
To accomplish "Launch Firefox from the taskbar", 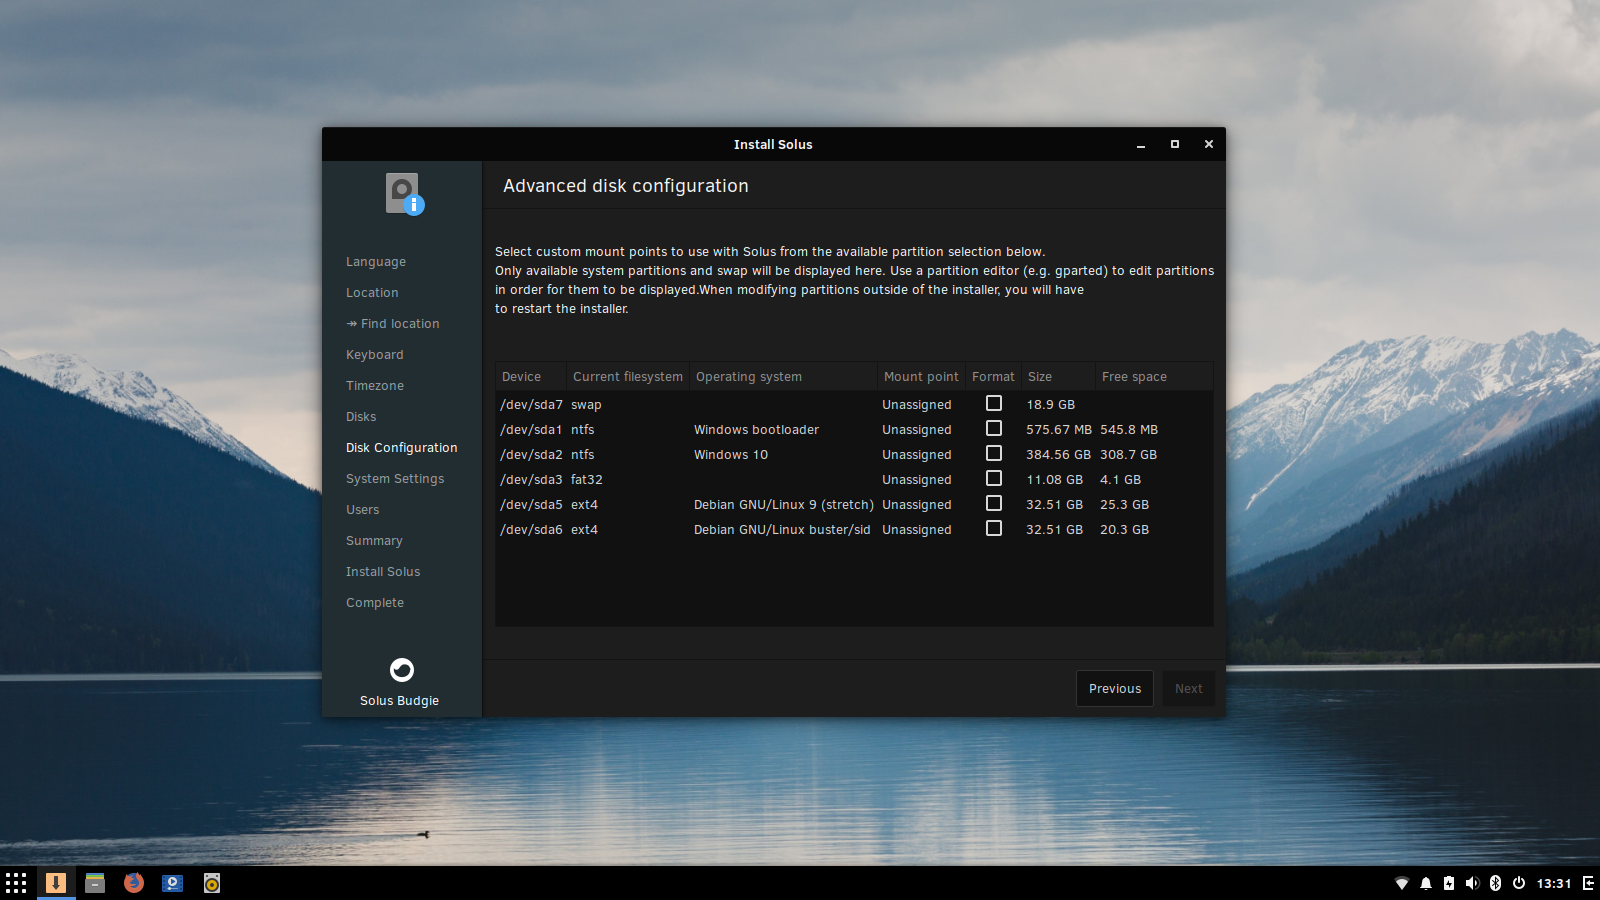I will pyautogui.click(x=134, y=883).
